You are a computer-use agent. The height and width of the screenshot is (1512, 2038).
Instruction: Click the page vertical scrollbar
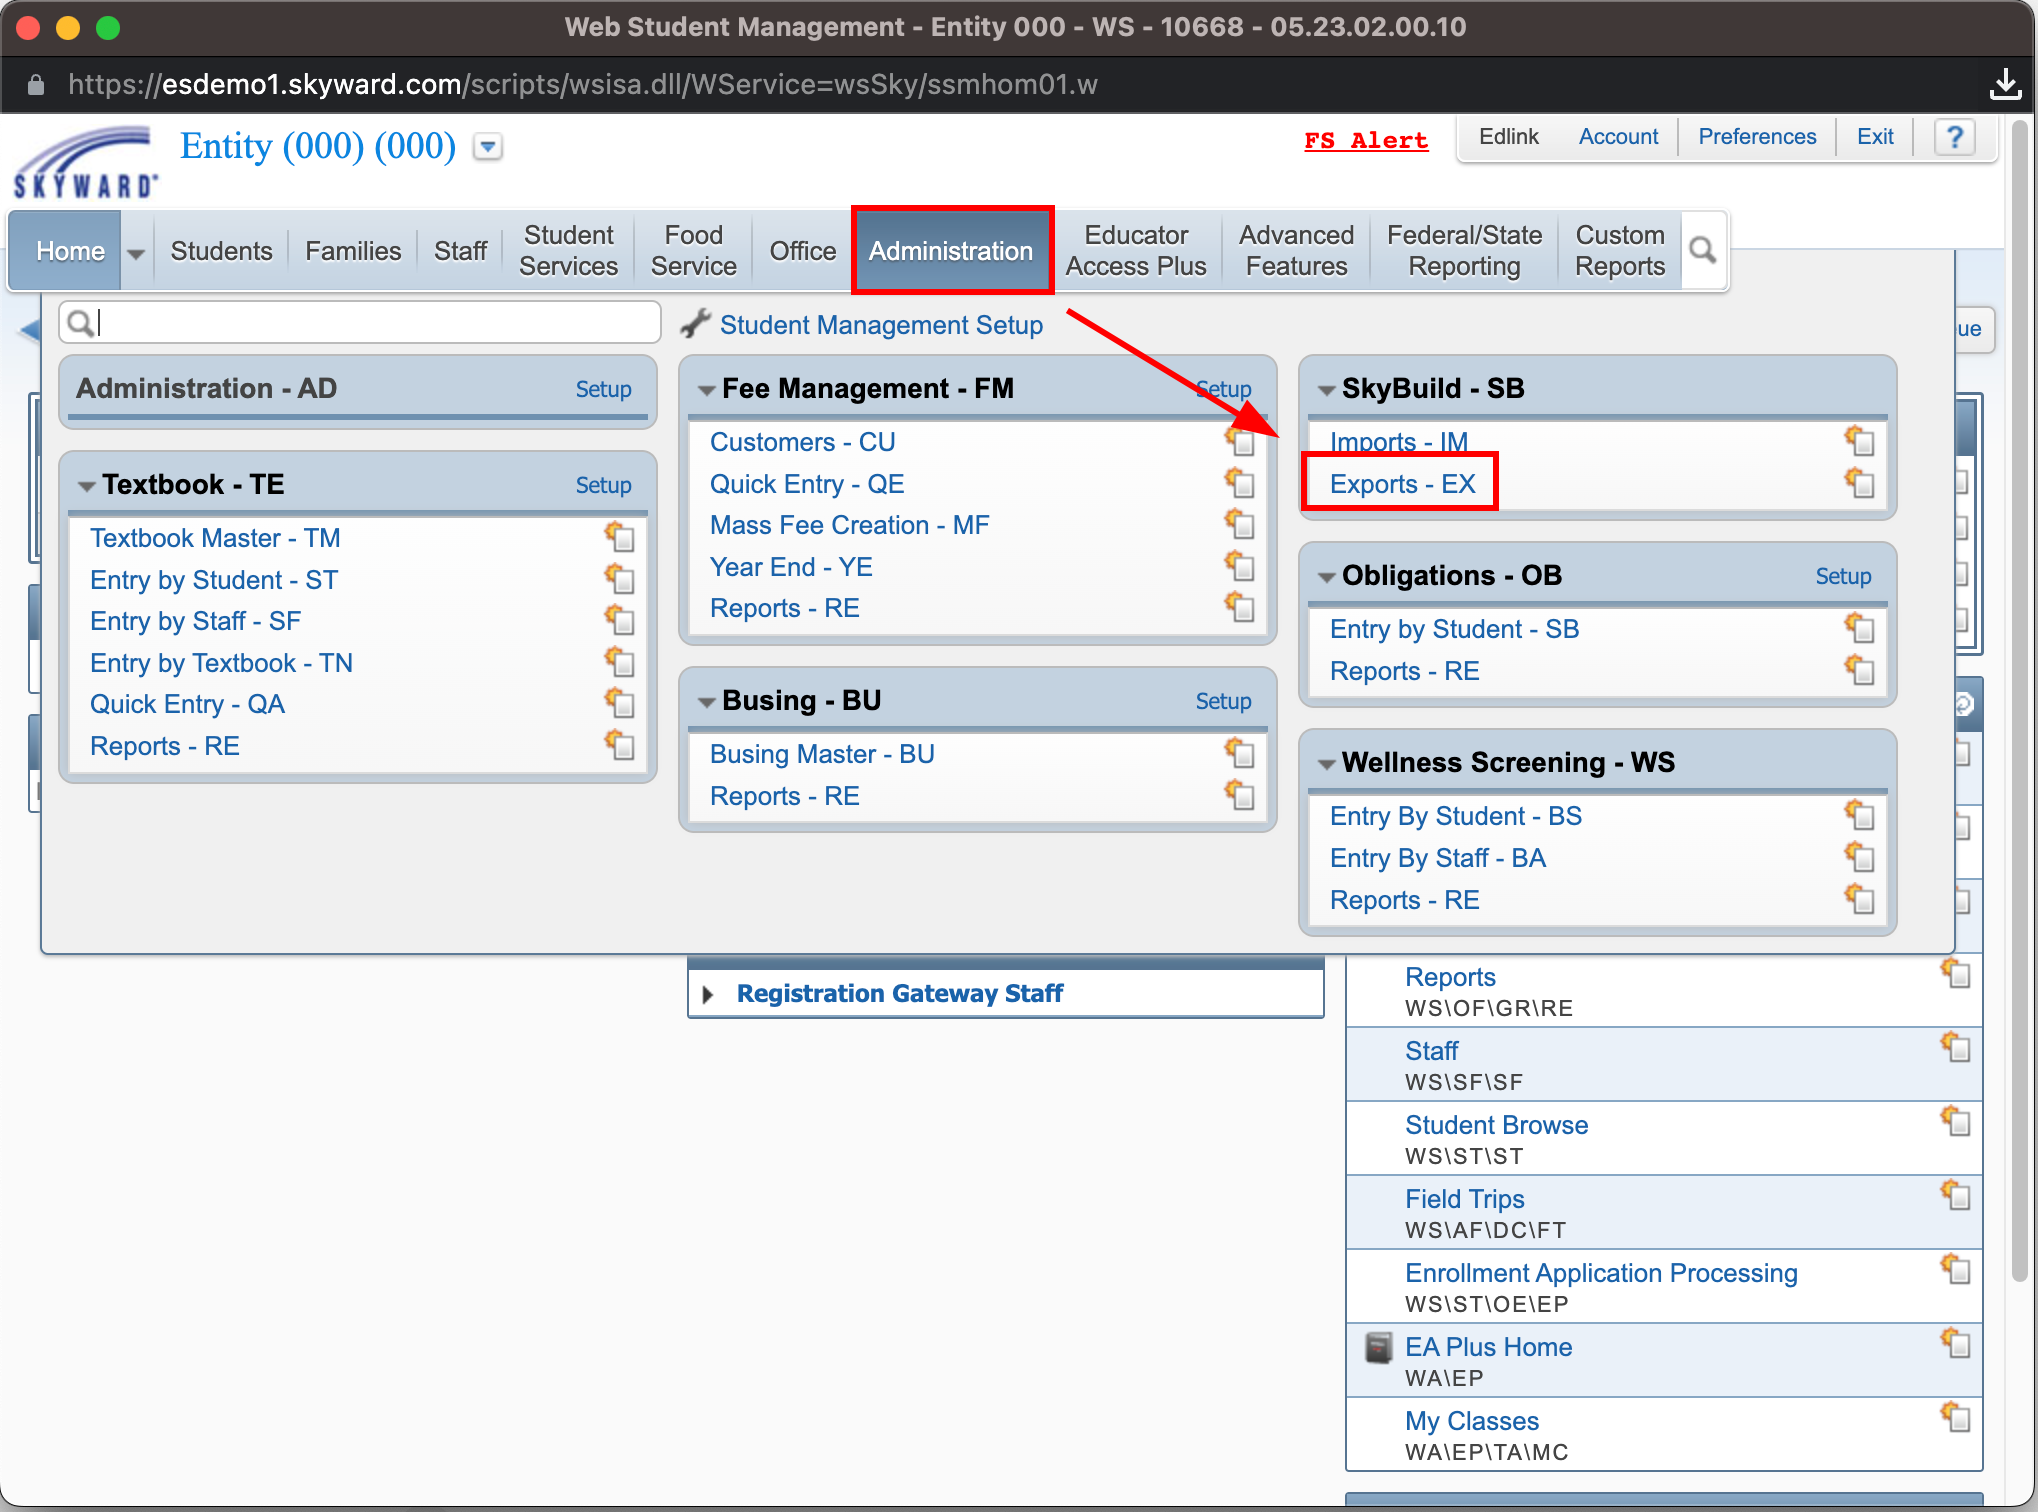pyautogui.click(x=2020, y=700)
